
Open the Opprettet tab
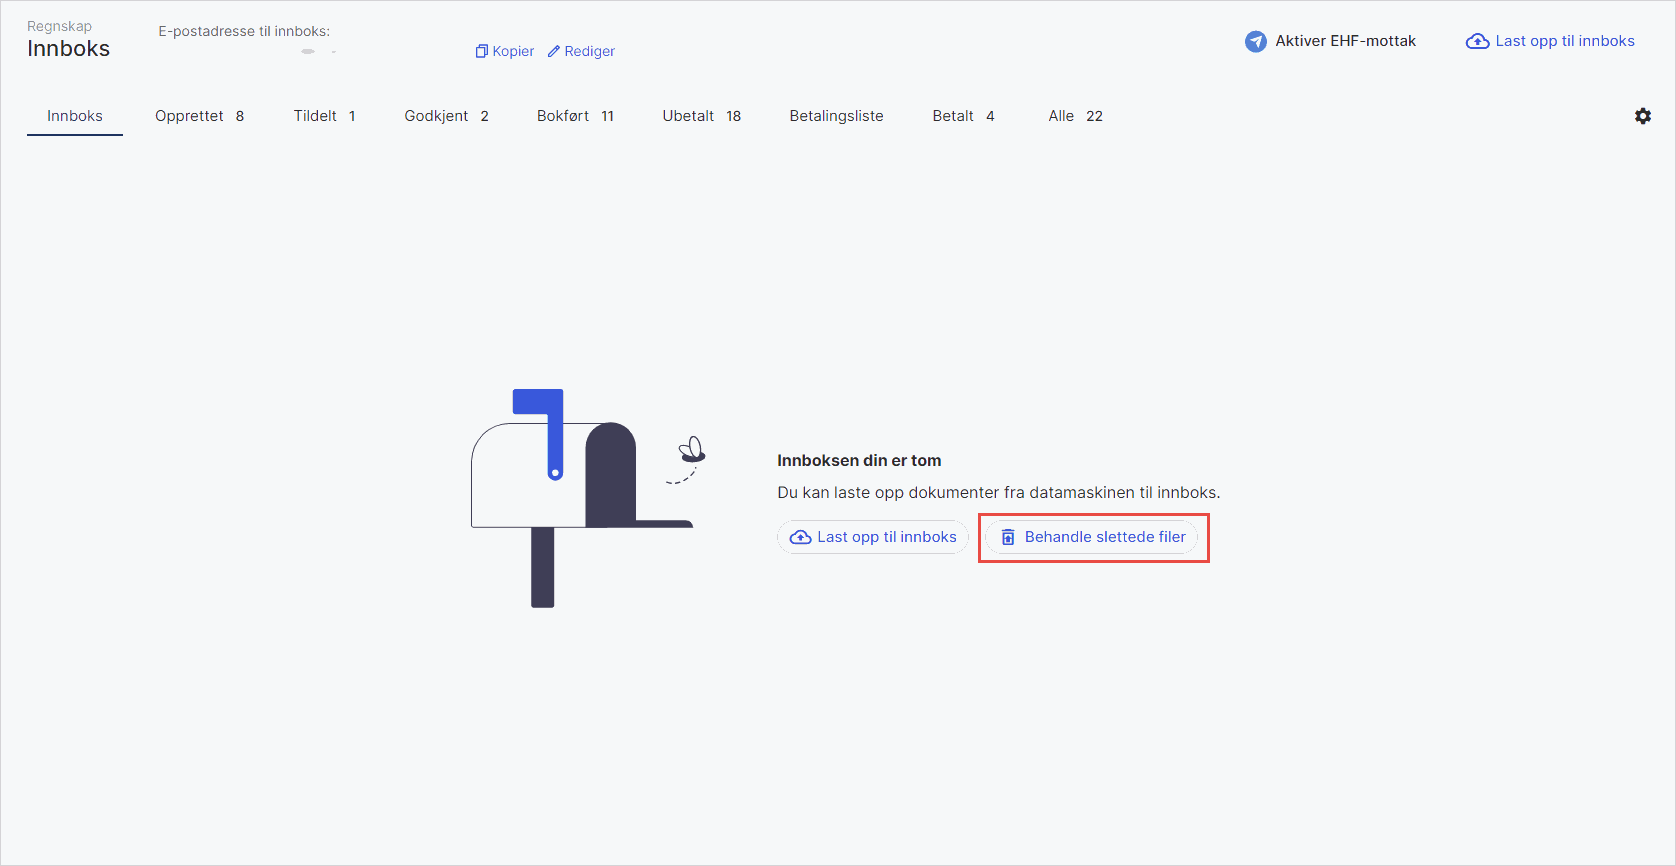point(199,116)
